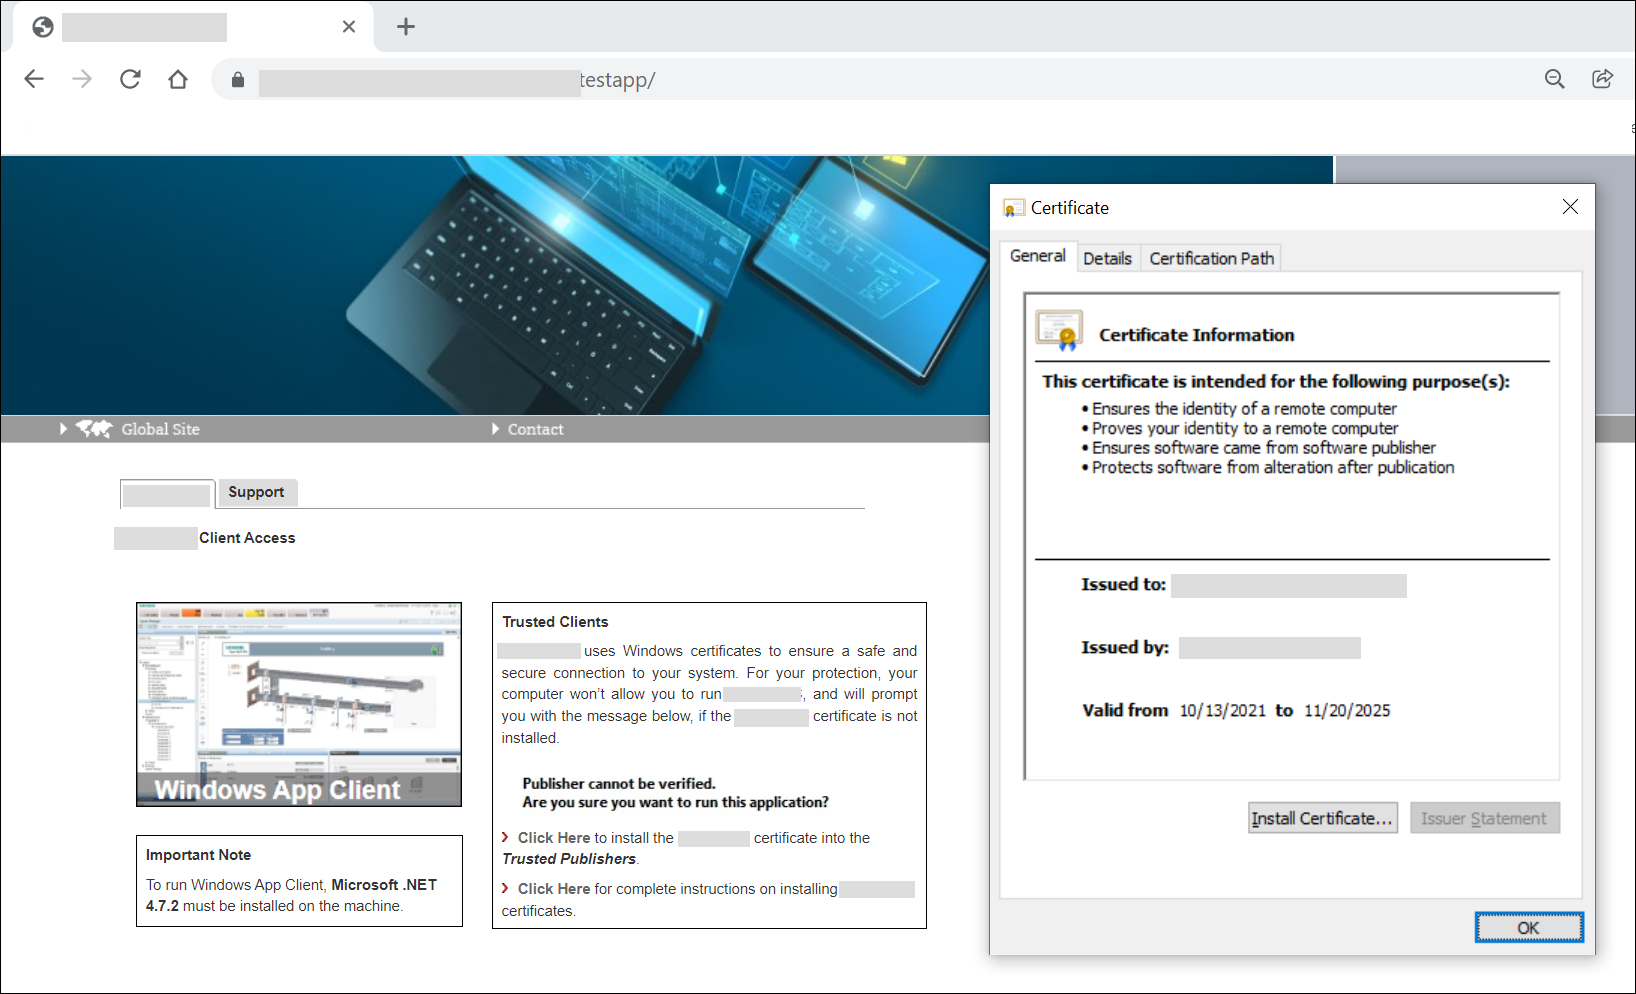Open the Global Site link
This screenshot has width=1636, height=994.
coord(160,429)
